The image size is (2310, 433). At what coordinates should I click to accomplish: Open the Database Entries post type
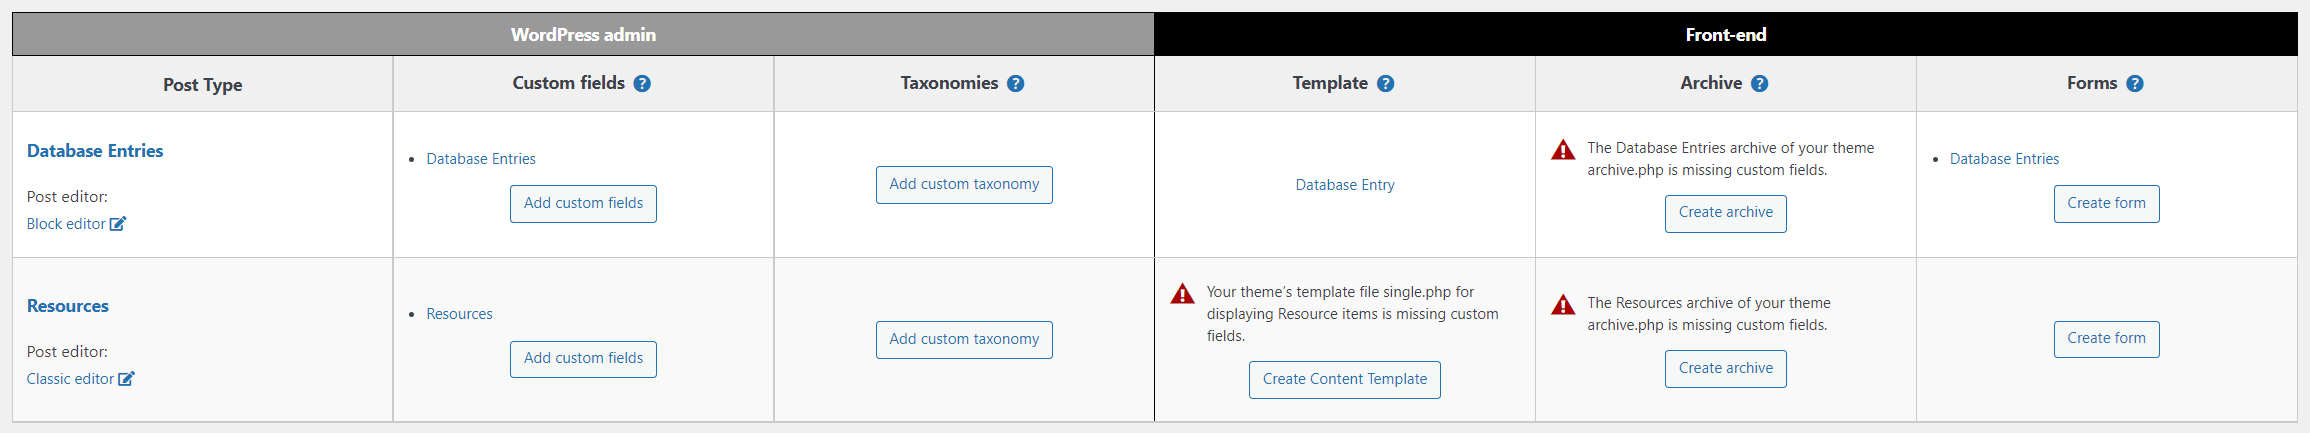point(95,151)
